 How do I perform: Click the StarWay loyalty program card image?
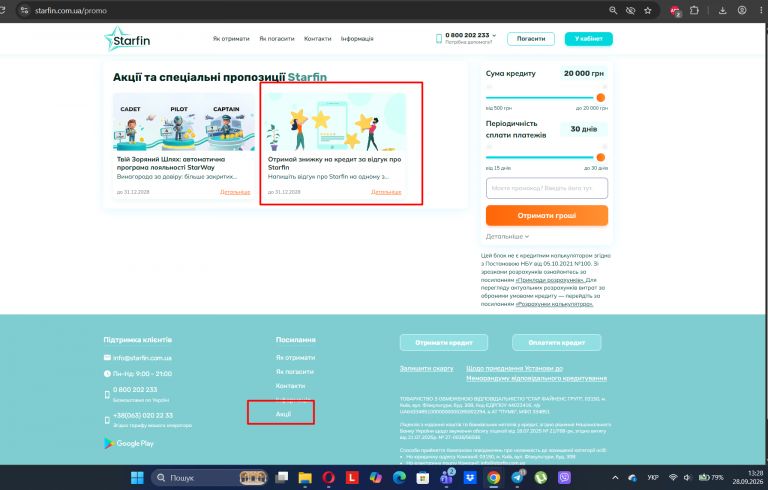184,122
